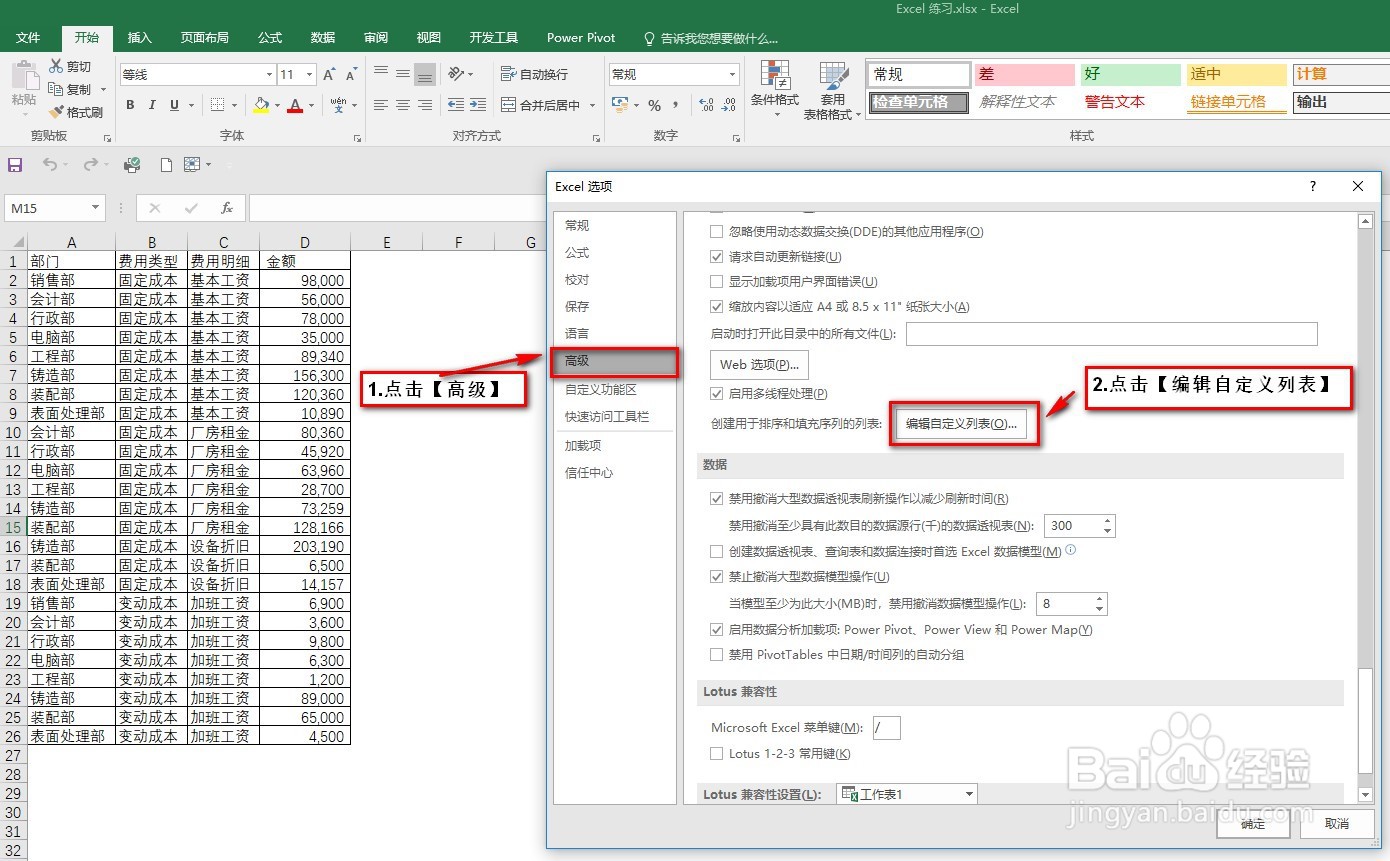Click the Insert Function fx icon

click(227, 208)
